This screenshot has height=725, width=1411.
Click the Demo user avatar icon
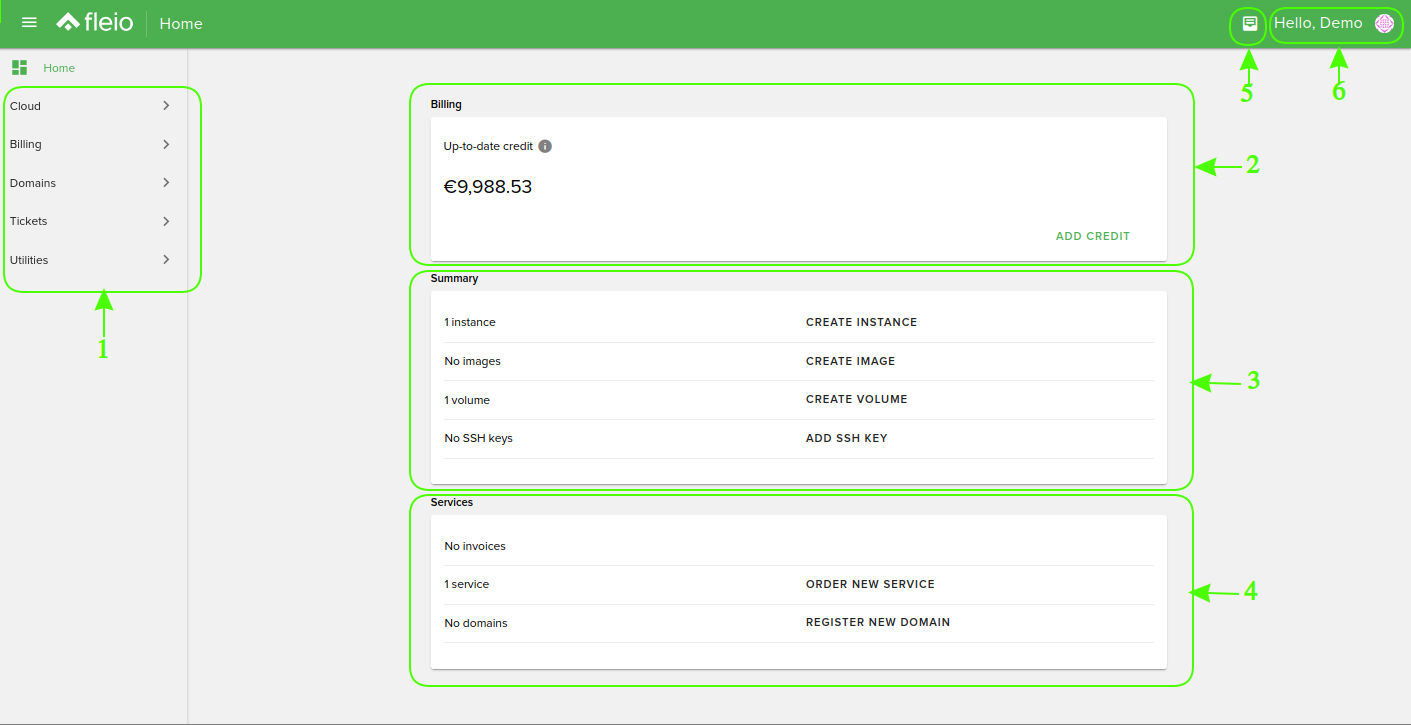1384,22
